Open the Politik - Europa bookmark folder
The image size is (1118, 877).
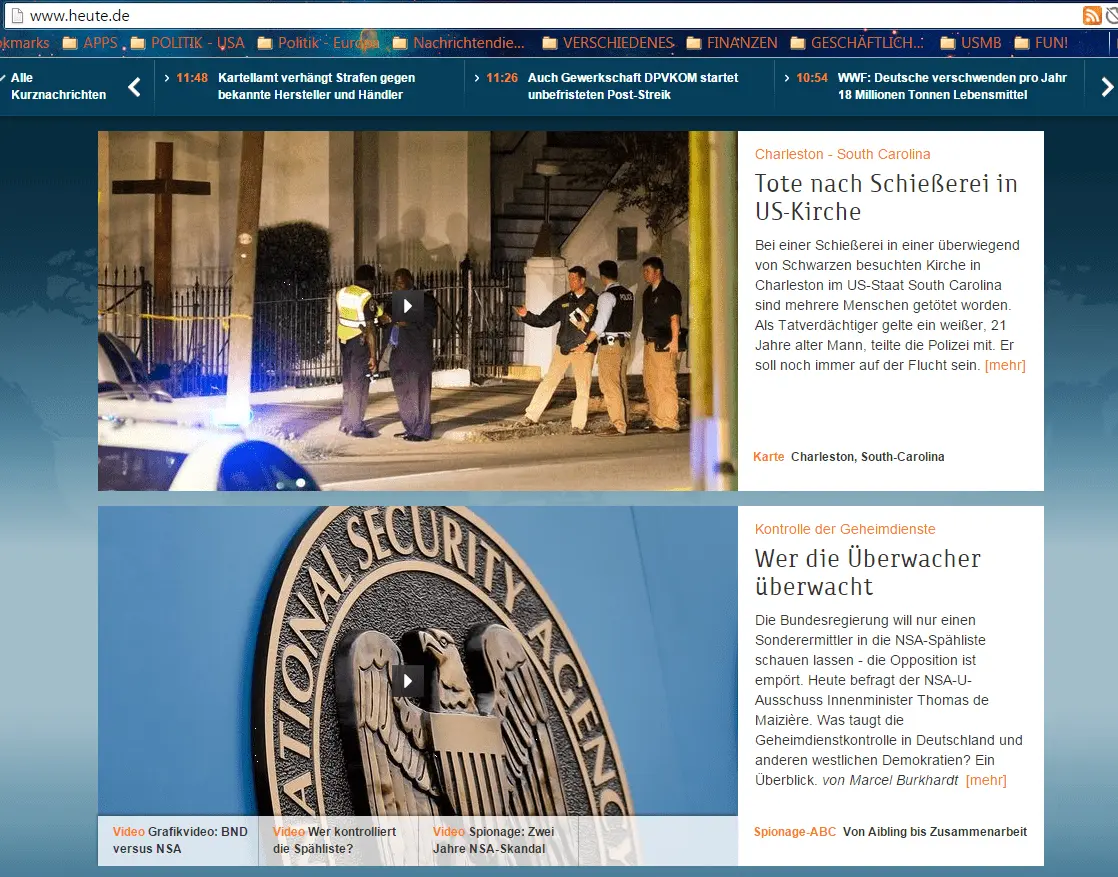point(318,43)
